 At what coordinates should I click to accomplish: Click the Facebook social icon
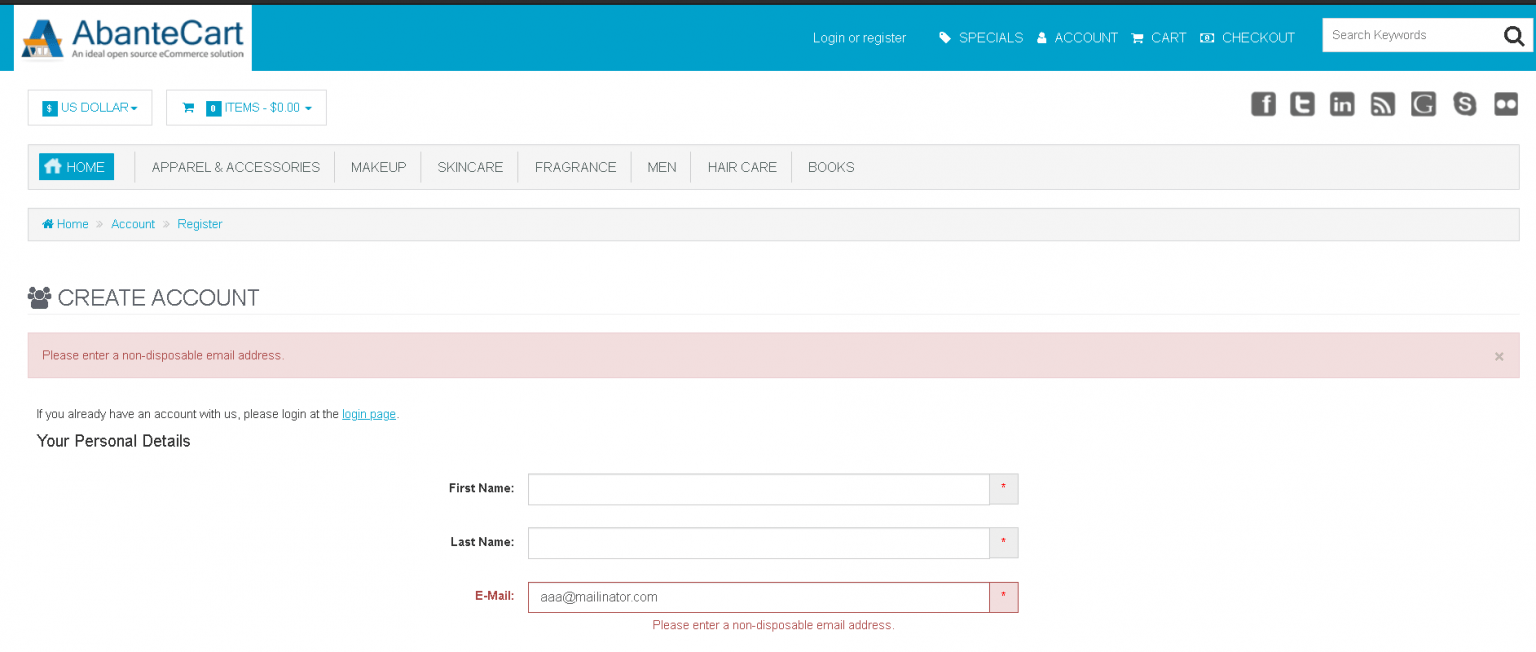(1263, 104)
